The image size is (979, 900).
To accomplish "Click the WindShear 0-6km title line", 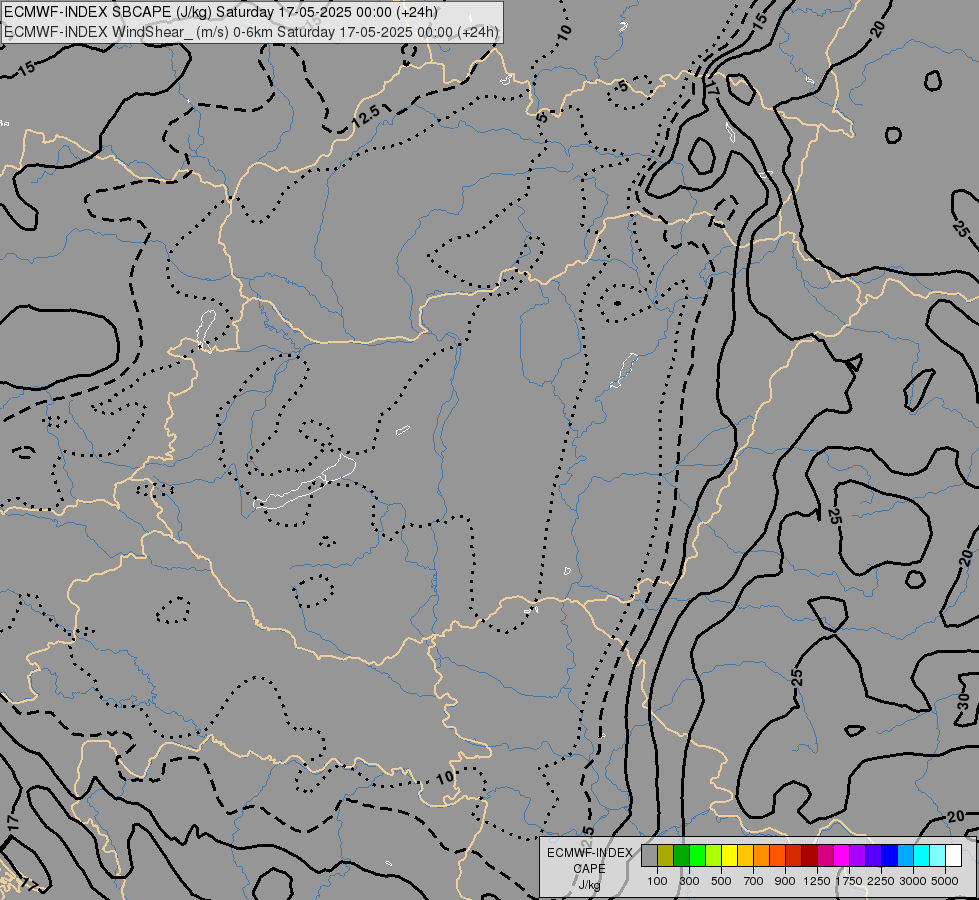I will pos(251,32).
